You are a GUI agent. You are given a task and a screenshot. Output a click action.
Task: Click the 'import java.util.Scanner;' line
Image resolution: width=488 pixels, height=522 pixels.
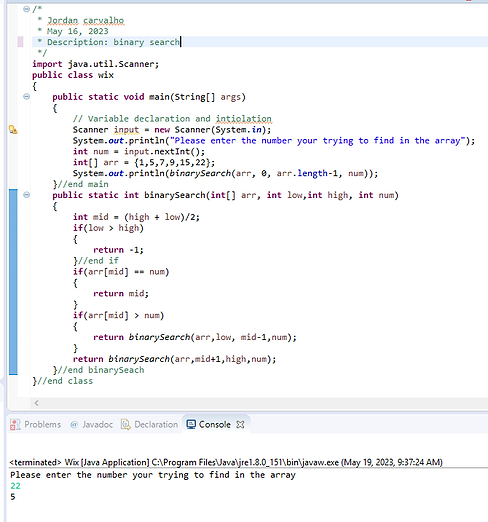pyautogui.click(x=96, y=64)
